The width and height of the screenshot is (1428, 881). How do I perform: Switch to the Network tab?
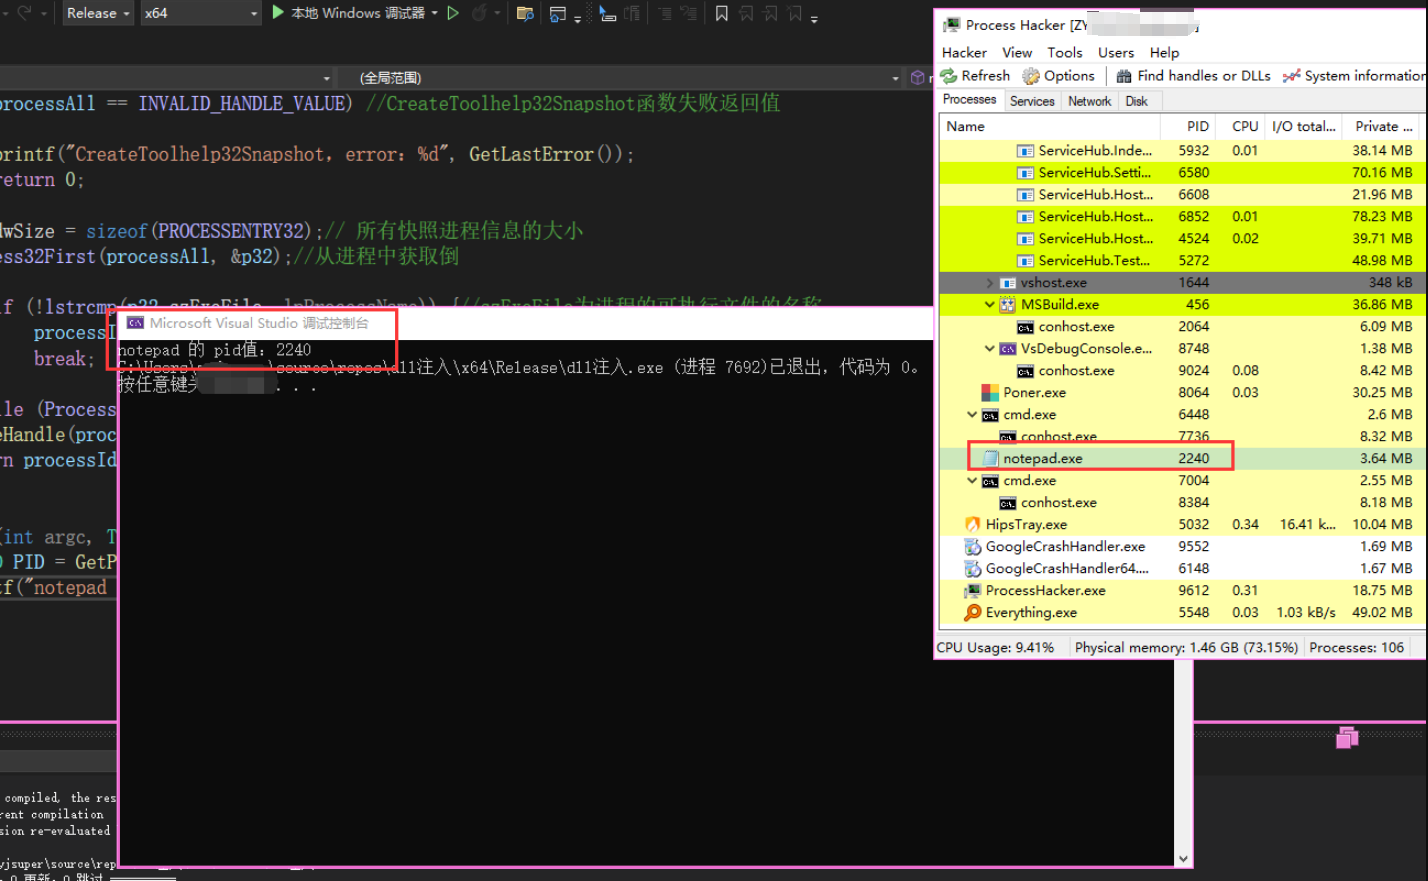1089,101
